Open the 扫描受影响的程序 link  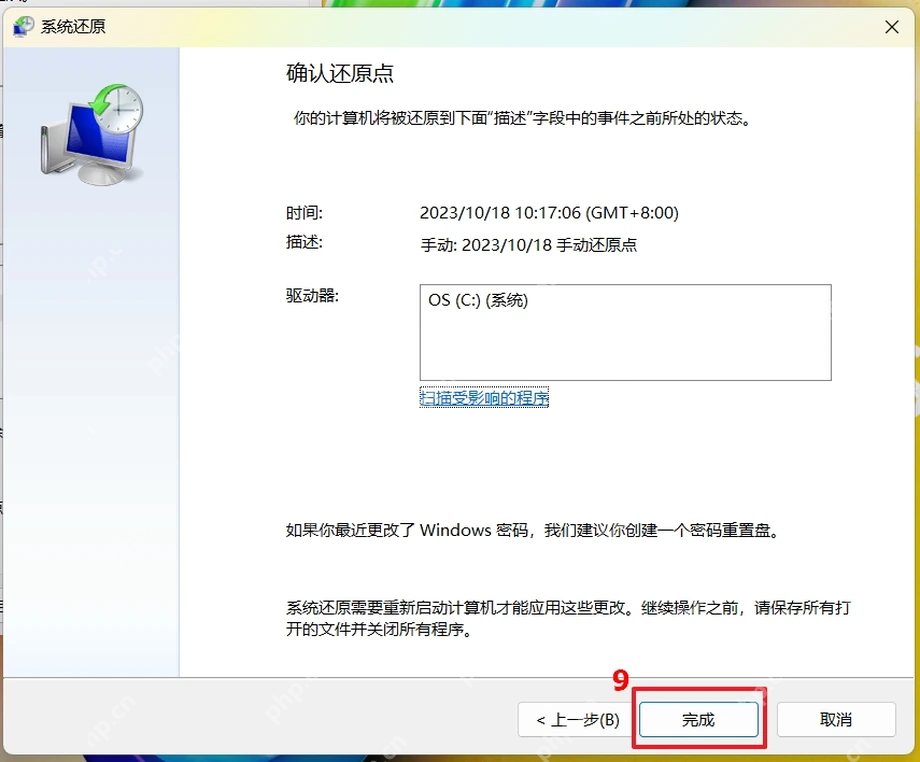pyautogui.click(x=484, y=398)
